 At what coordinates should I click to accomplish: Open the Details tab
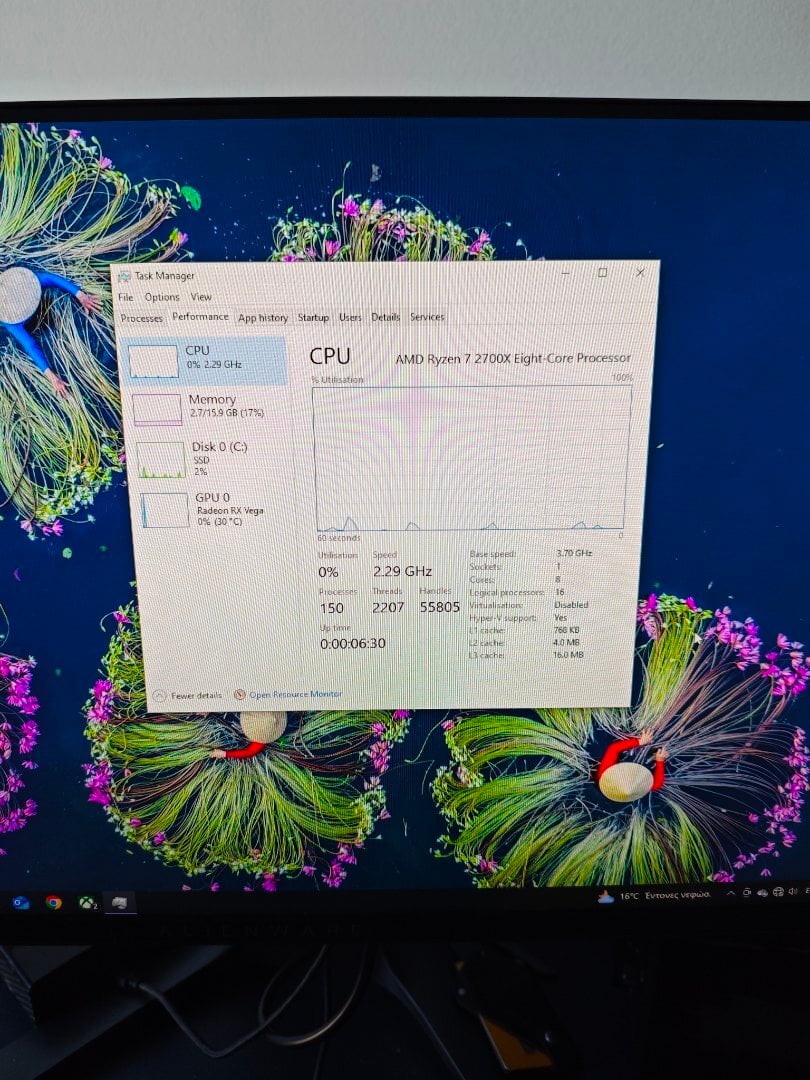point(385,318)
